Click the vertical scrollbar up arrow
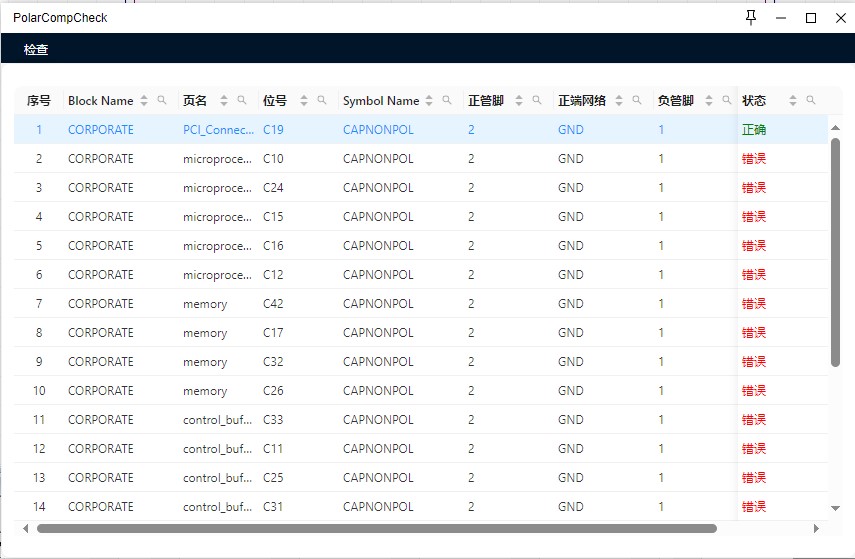The image size is (855, 559). (x=835, y=128)
